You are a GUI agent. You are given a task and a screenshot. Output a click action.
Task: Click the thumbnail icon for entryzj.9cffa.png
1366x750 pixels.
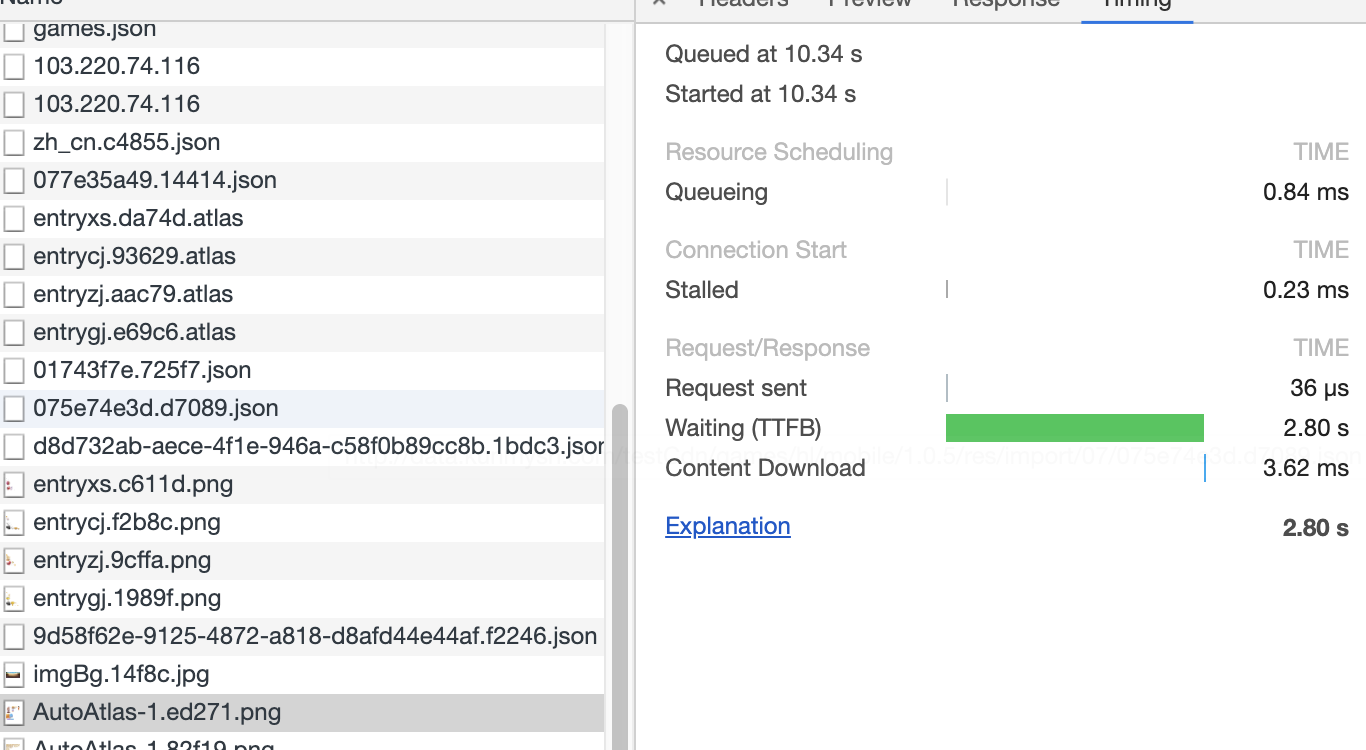14,561
